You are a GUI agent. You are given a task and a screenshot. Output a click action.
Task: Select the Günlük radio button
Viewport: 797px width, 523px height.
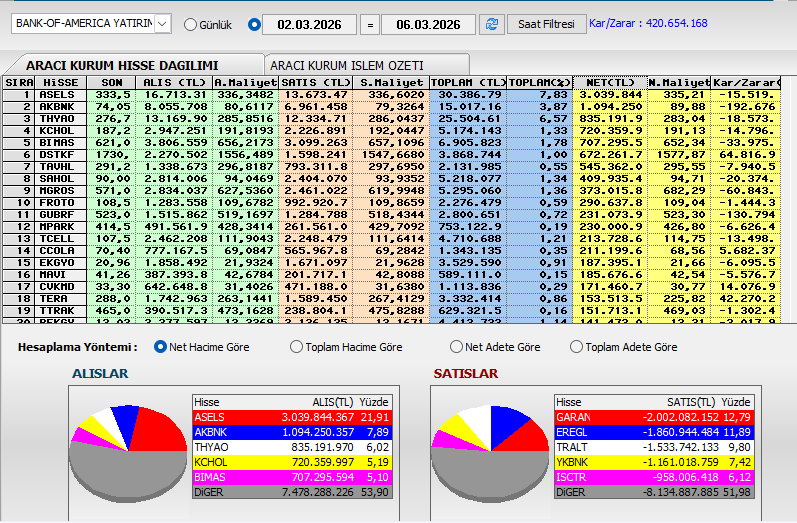tap(191, 24)
